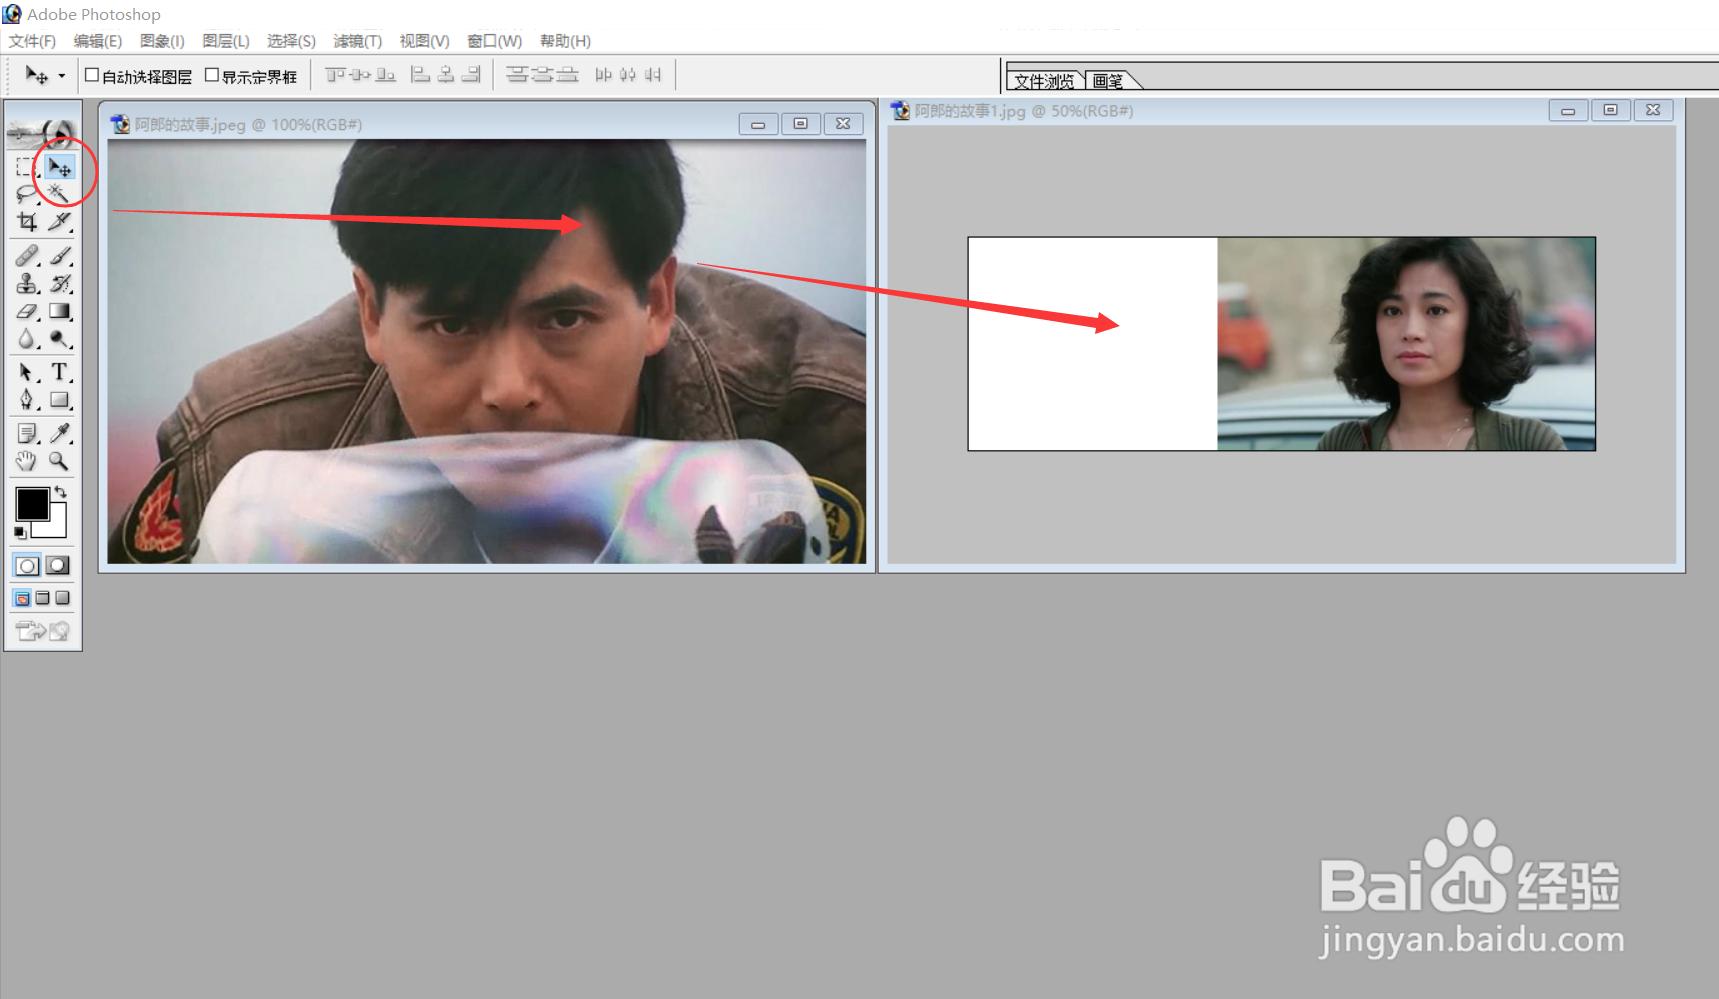This screenshot has width=1719, height=999.
Task: Click Distribute Left Edges icon in options bar
Action: 603,75
